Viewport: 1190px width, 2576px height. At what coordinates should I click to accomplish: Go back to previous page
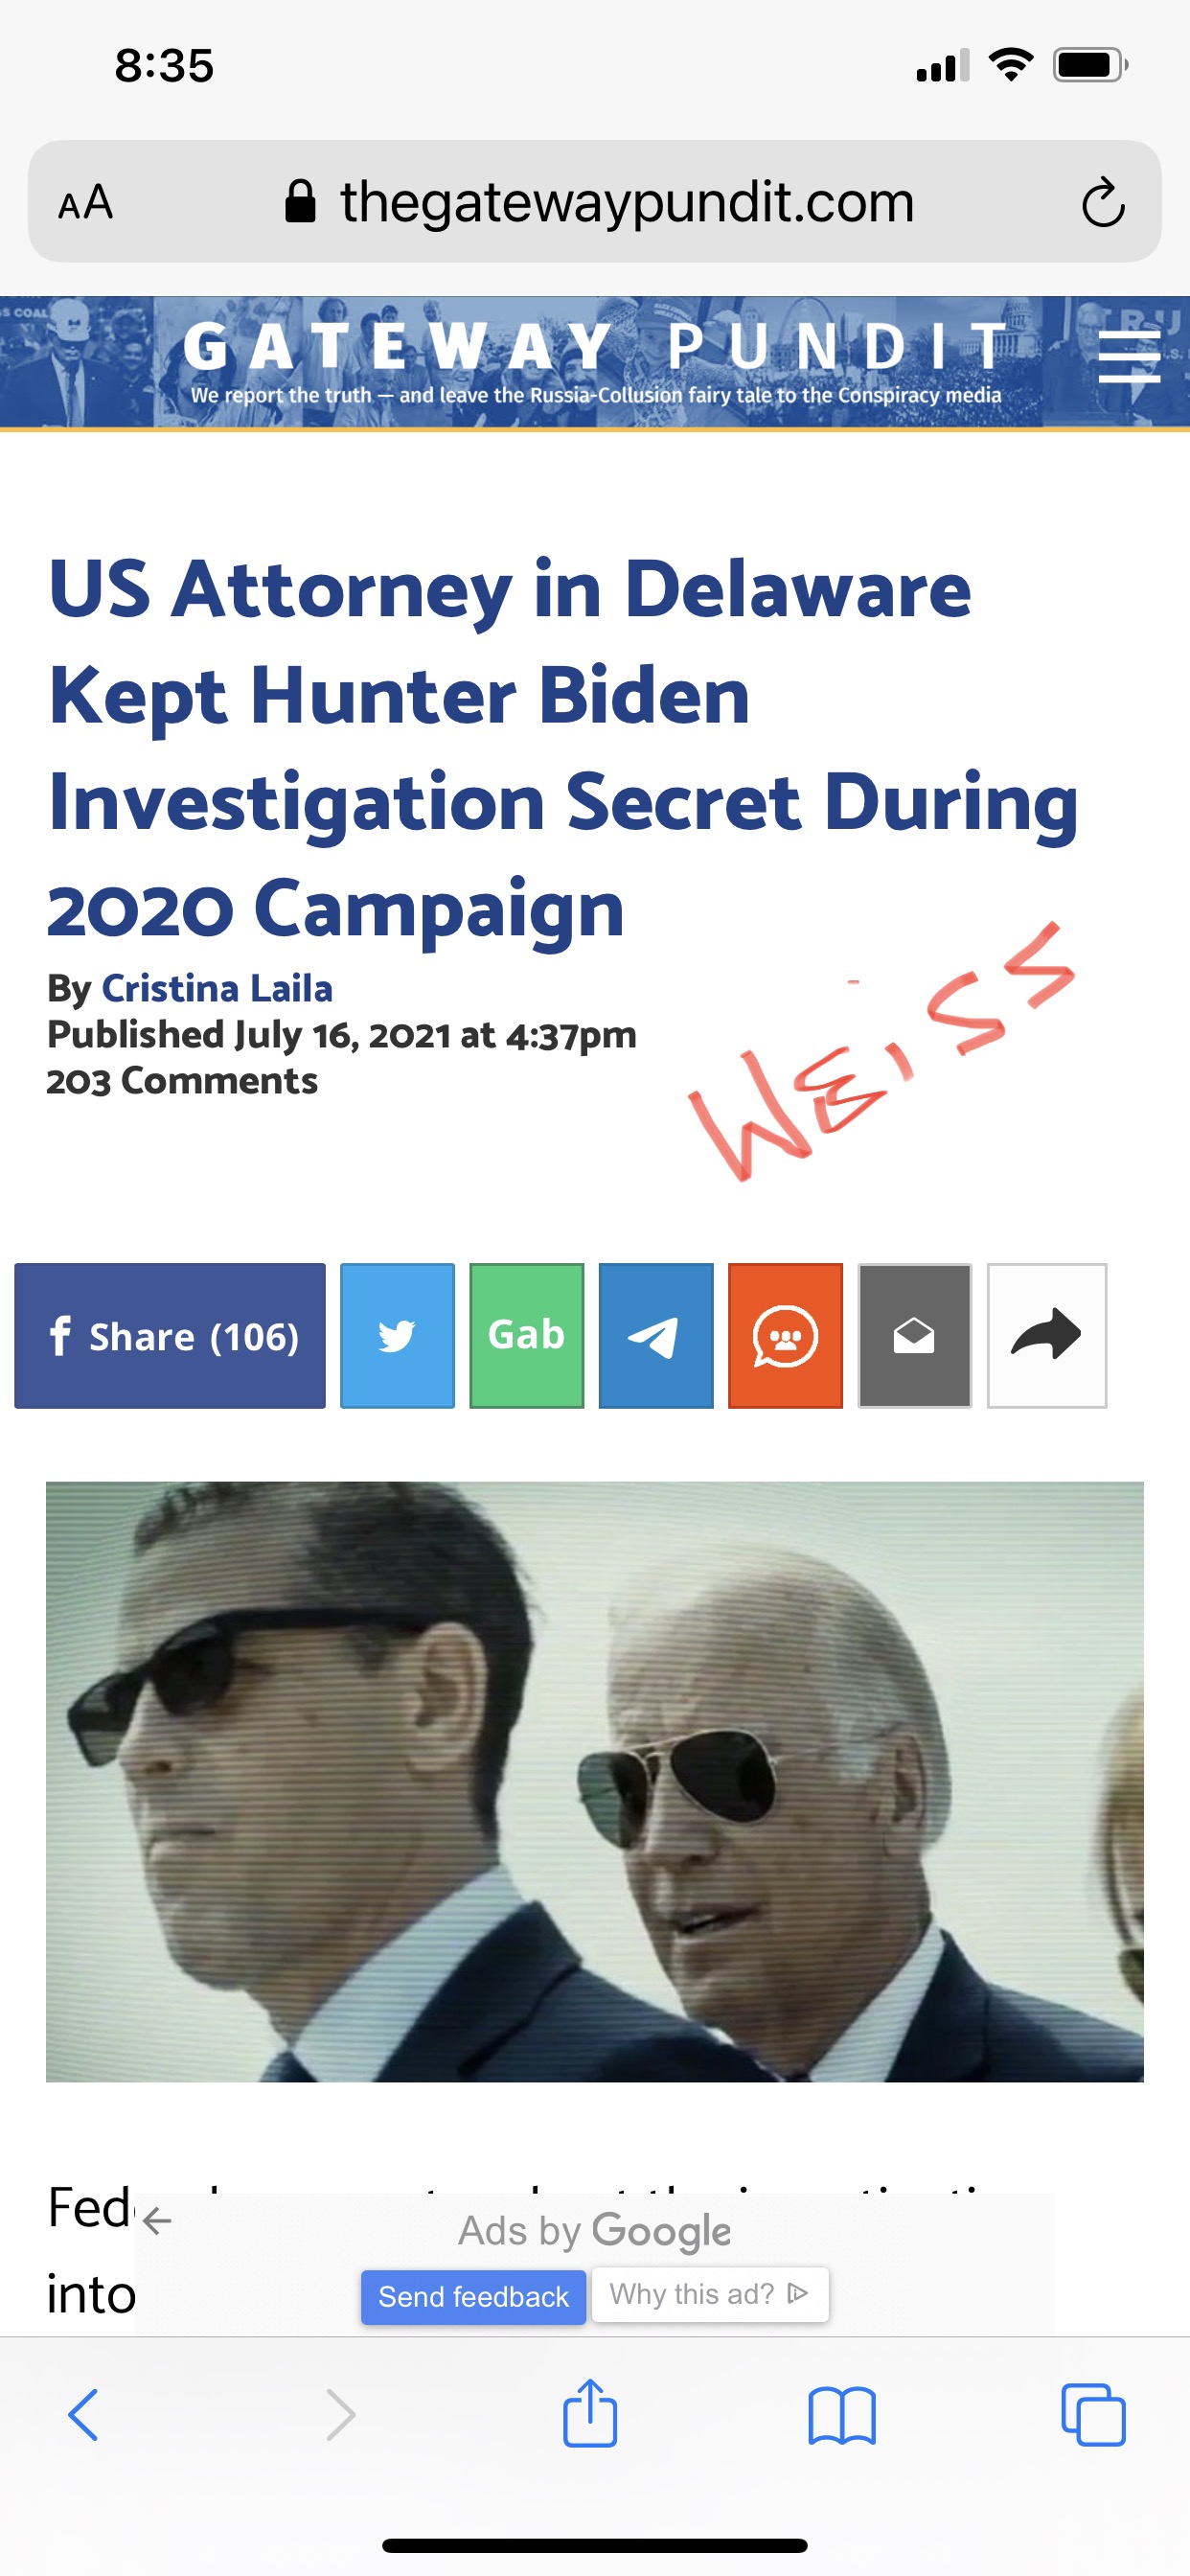(83, 2415)
